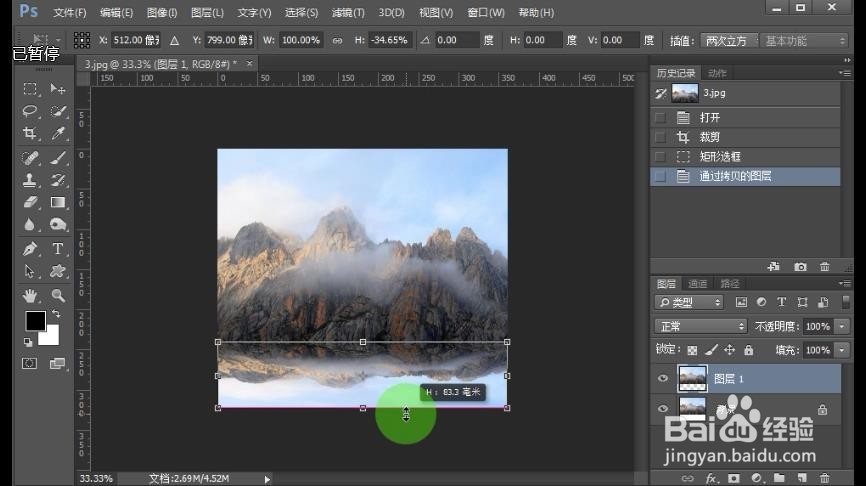
Task: Select the Crop tool in toolbox
Action: [30, 133]
